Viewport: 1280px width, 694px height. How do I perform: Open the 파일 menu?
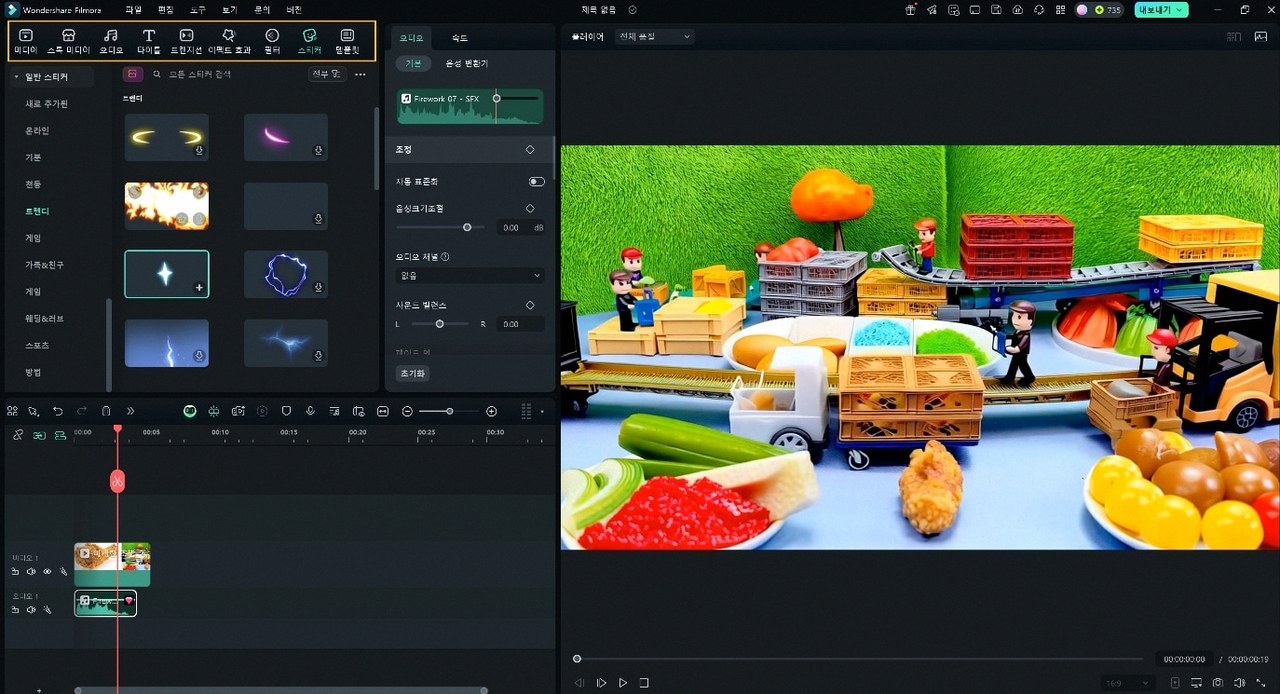coord(134,10)
